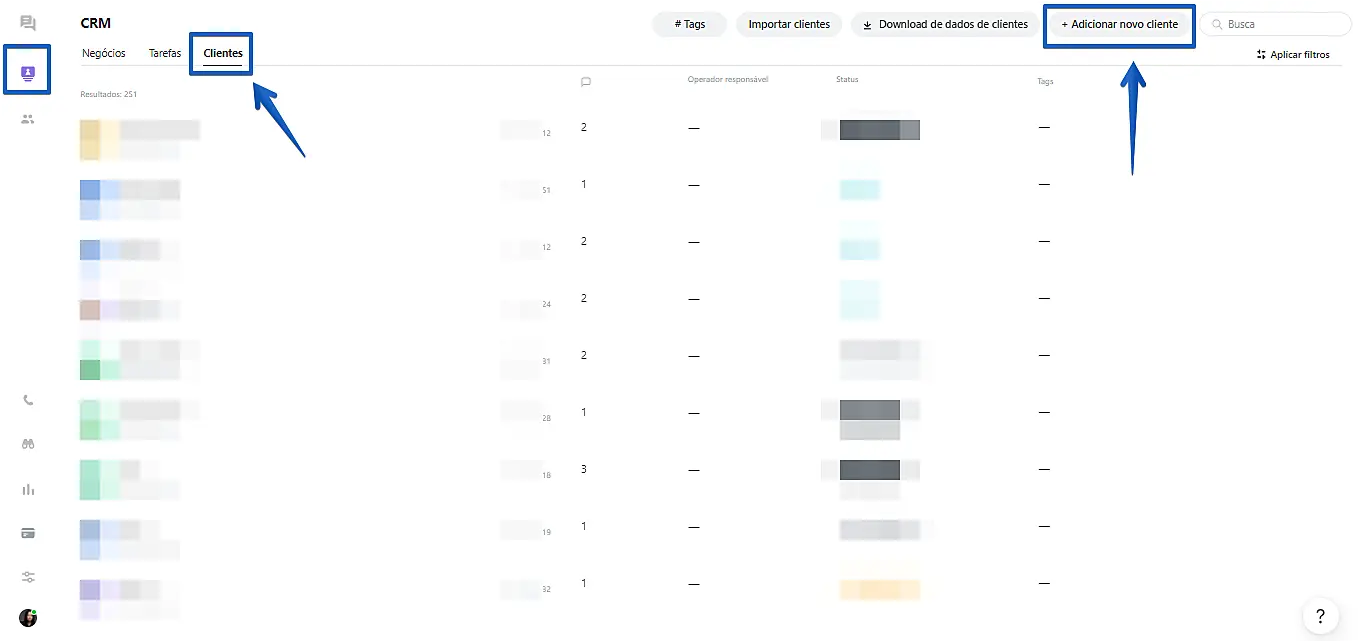This screenshot has height=641, width=1358.
Task: Open the billing card icon in sidebar
Action: 28,533
